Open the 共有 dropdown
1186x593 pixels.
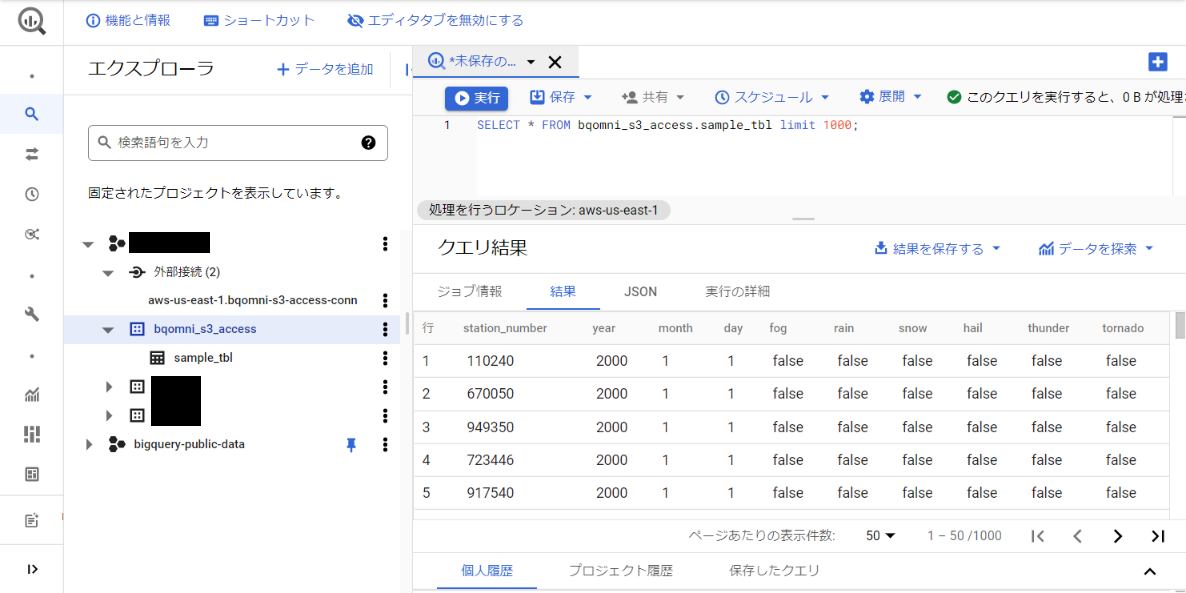[653, 97]
